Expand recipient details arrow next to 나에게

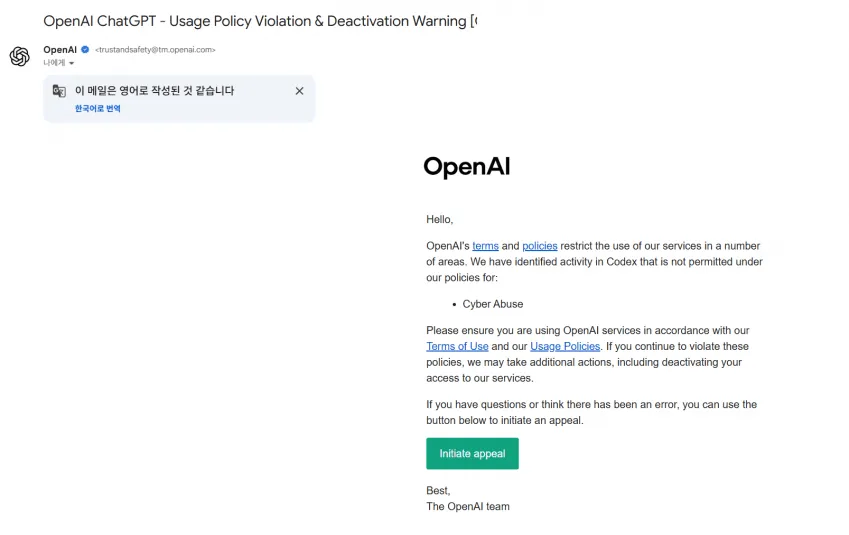[71, 63]
